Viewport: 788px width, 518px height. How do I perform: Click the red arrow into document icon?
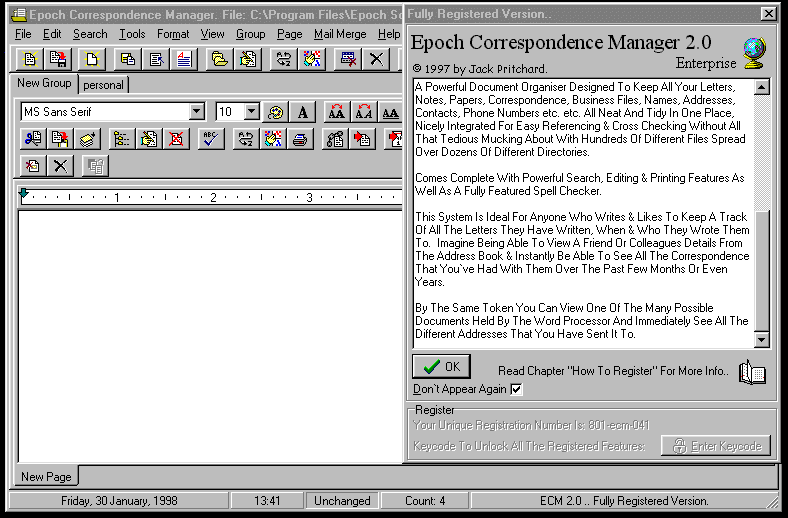[x=362, y=139]
